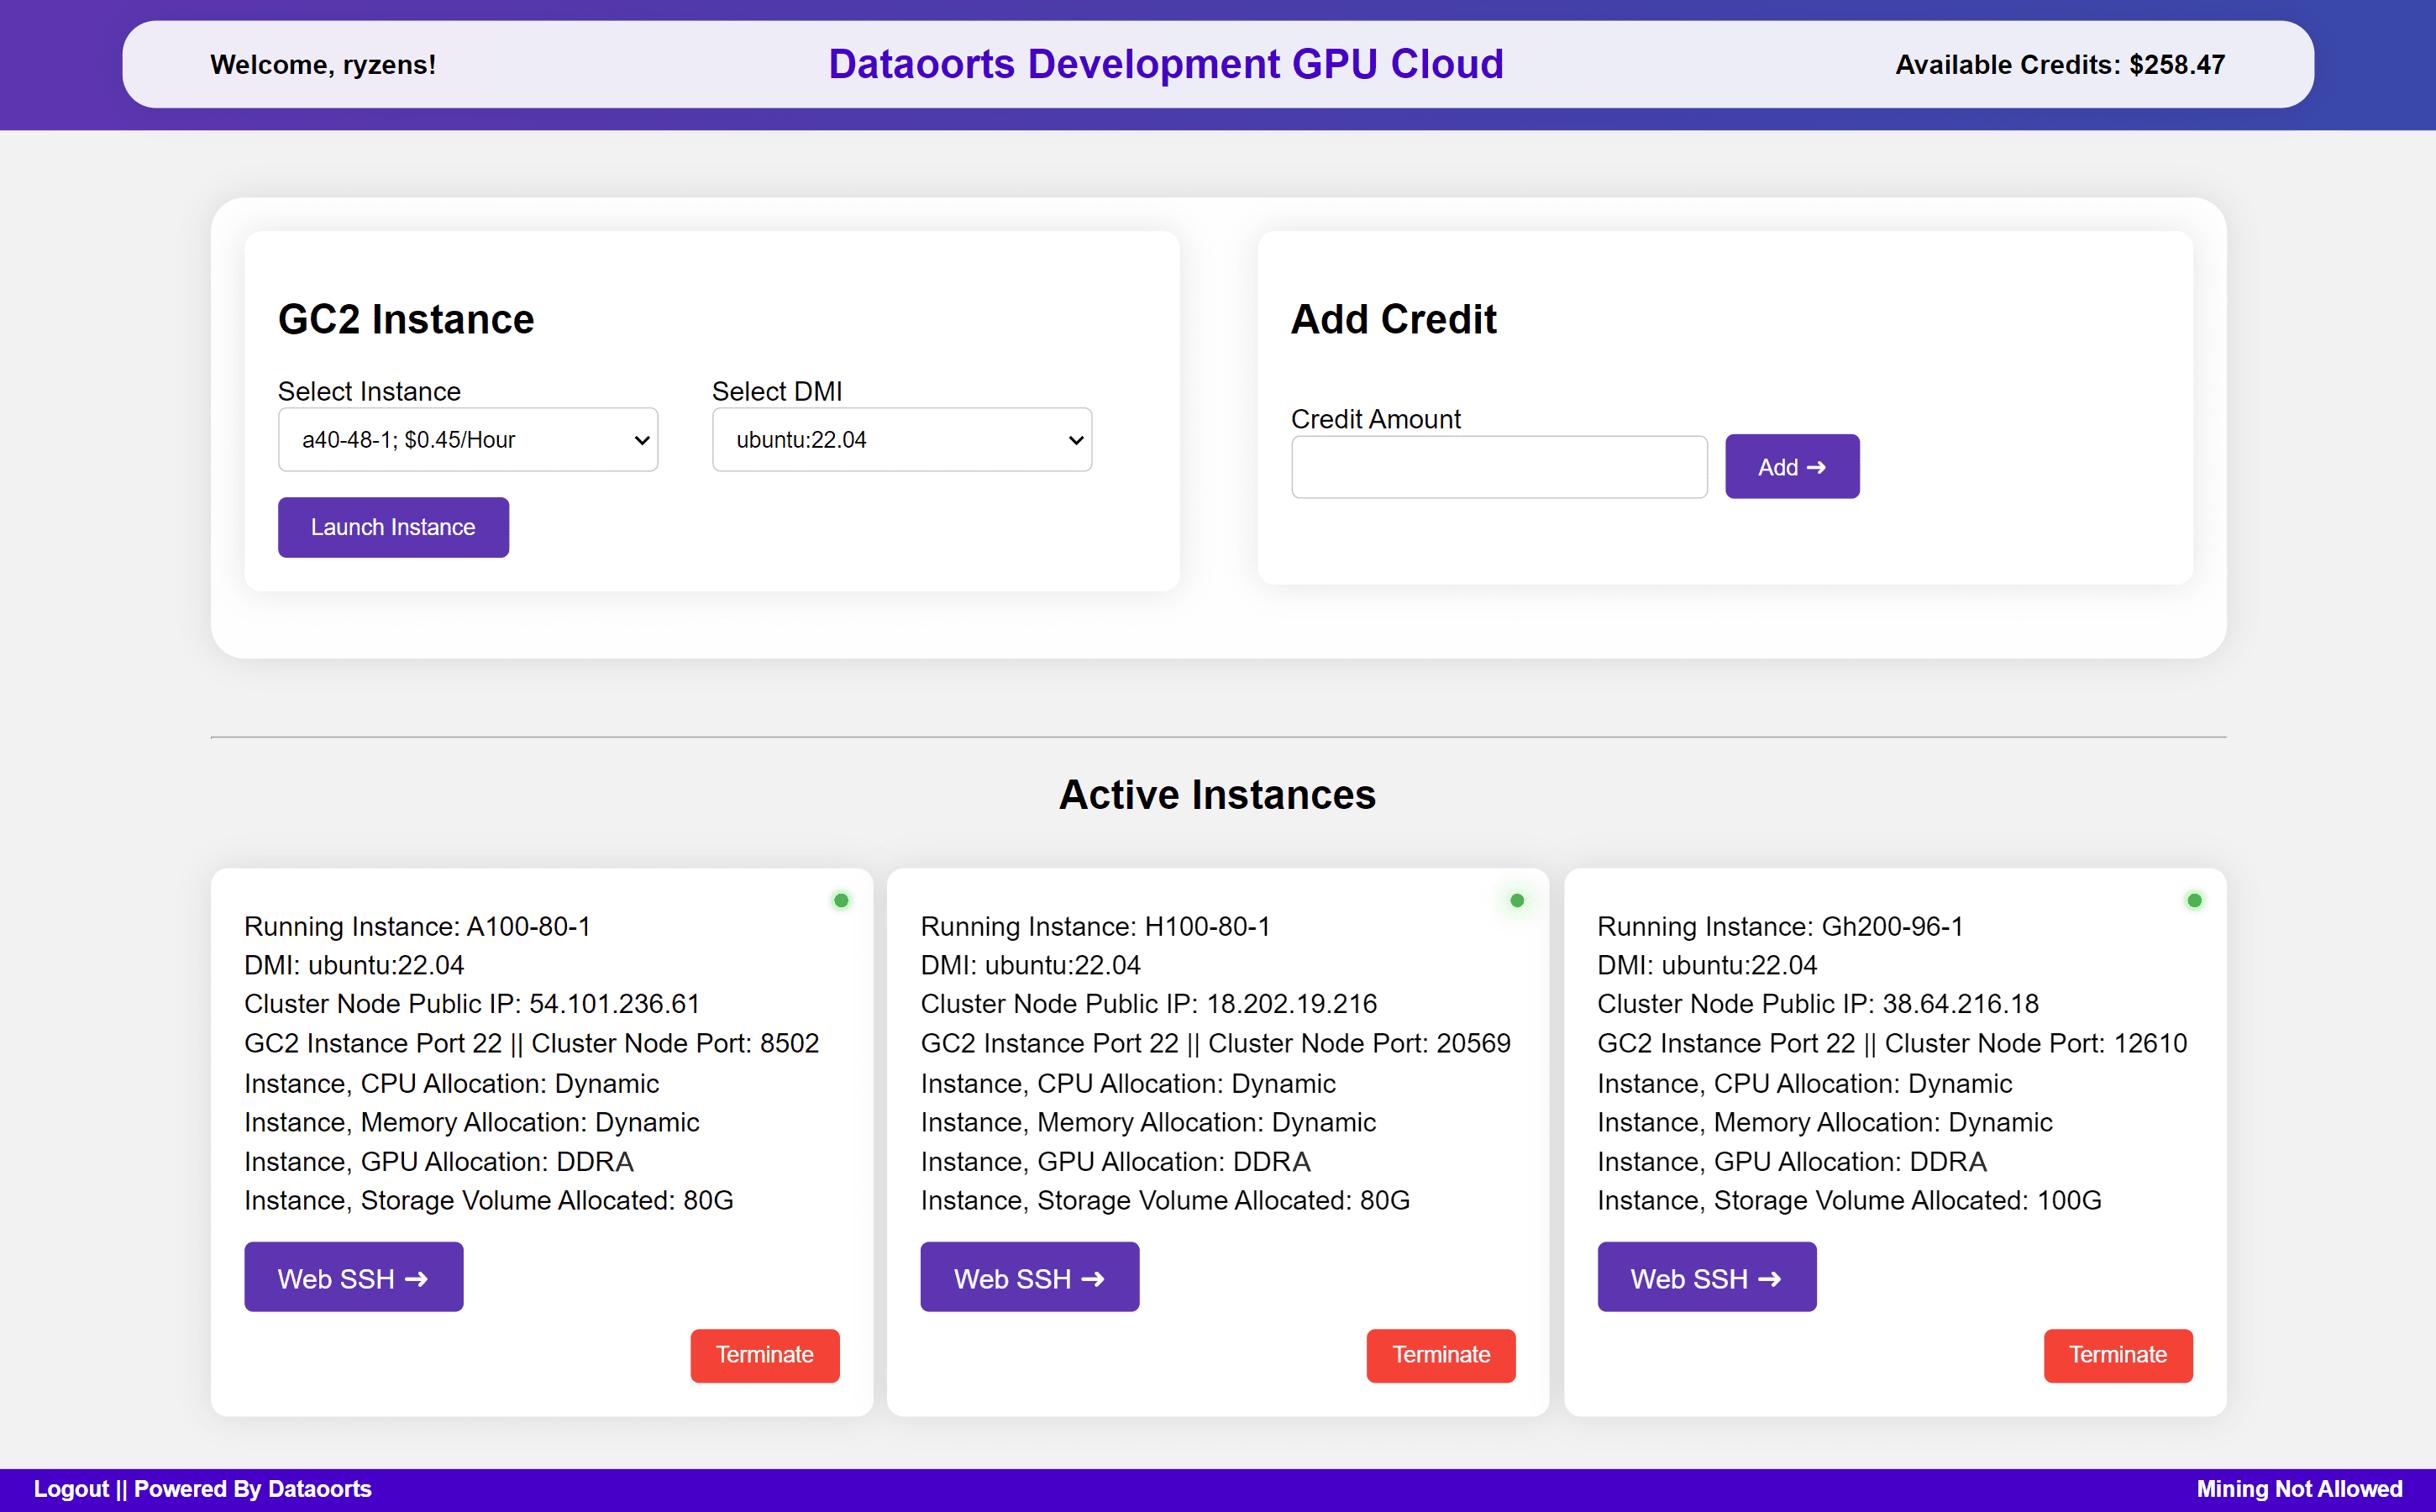
Task: Click Welcome, ryzens! greeting
Action: click(x=323, y=65)
